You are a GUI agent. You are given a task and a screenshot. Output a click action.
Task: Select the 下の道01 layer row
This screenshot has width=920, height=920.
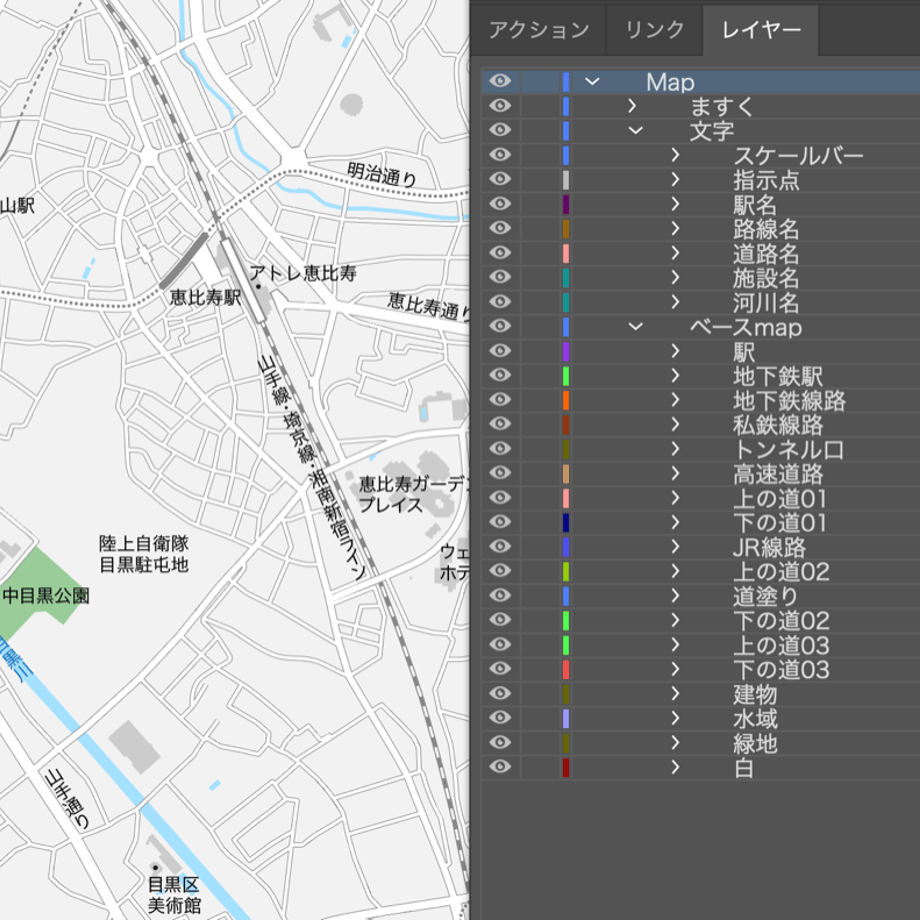tap(701, 522)
